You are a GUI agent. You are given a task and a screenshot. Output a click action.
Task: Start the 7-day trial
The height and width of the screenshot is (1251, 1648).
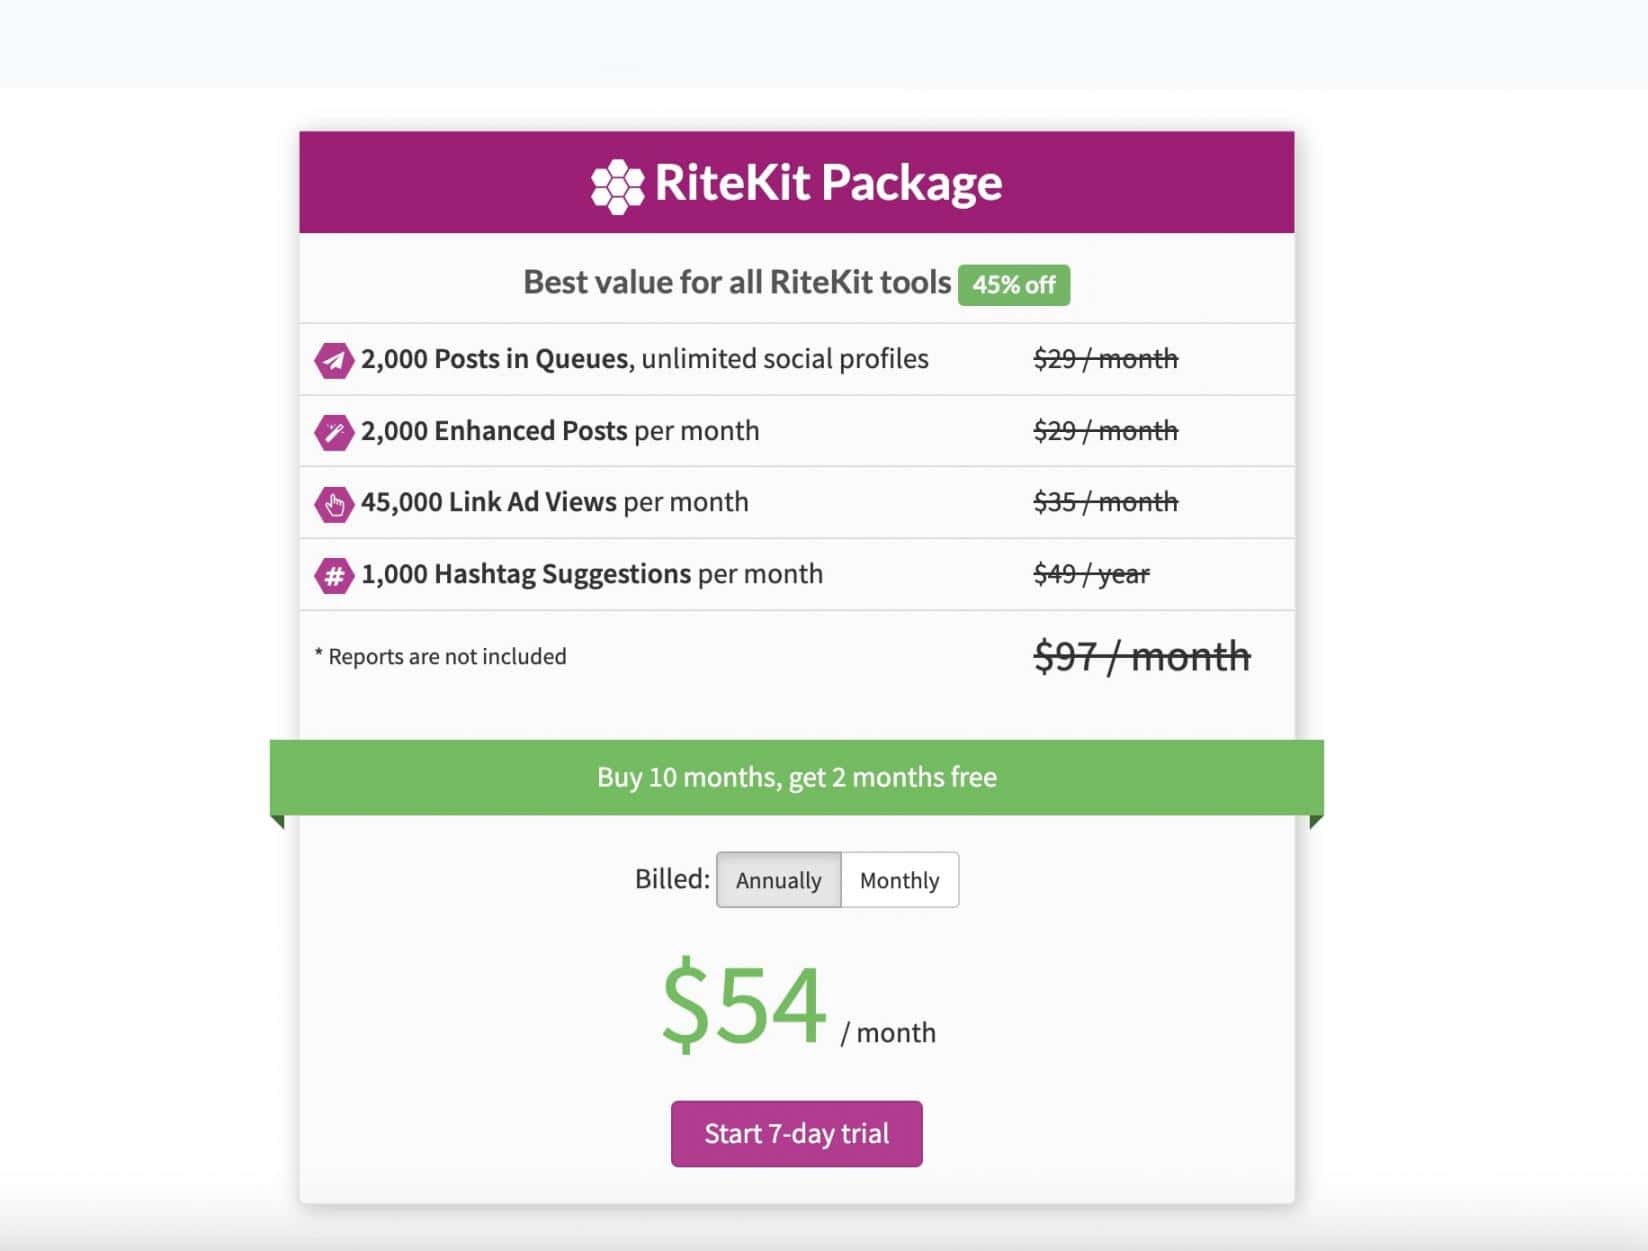click(x=796, y=1133)
